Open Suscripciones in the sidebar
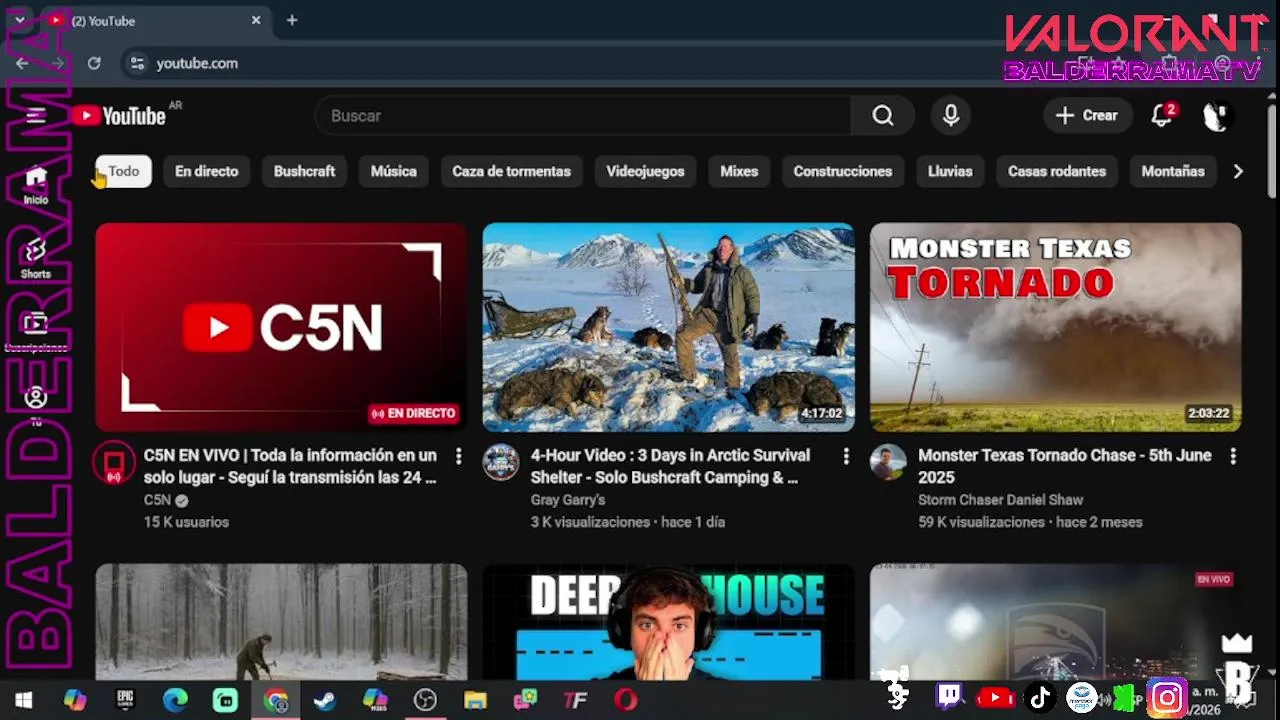The width and height of the screenshot is (1280, 720). (x=36, y=333)
